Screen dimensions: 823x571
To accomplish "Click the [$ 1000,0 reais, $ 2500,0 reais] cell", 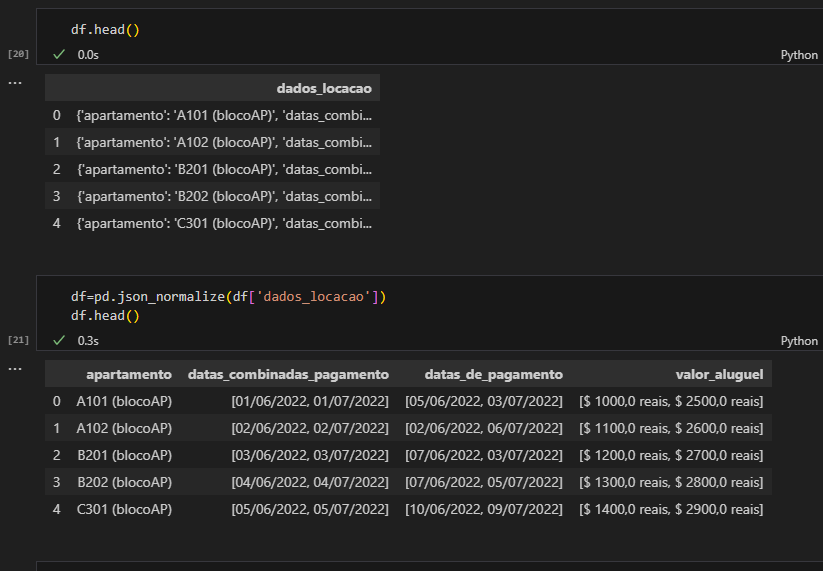I will [x=671, y=401].
